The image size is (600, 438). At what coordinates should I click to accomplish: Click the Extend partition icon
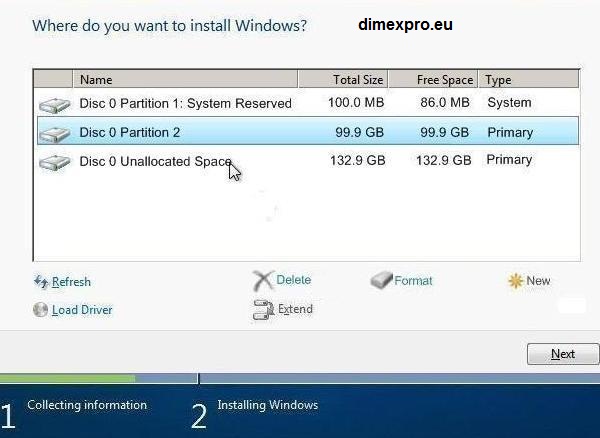tap(263, 309)
